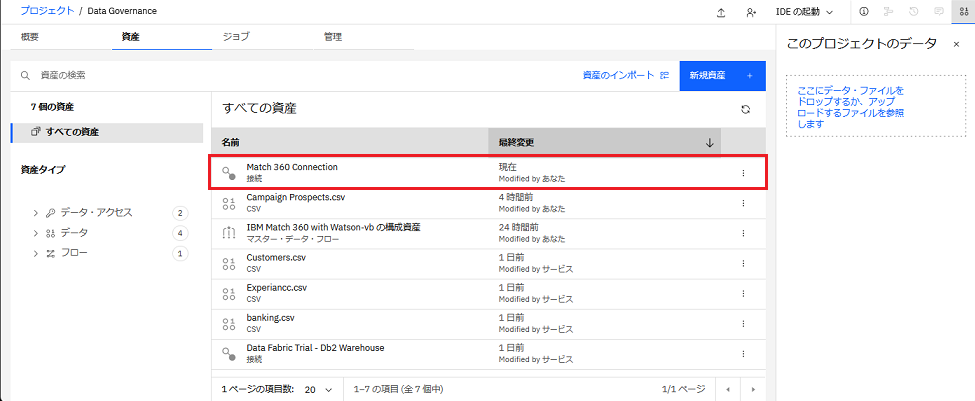Screen dimensions: 975x401
Task: Open Experiancc.csv asset
Action: [x=277, y=288]
